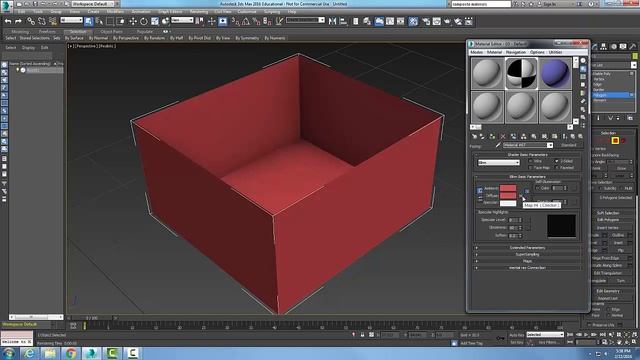Open the Navigation menu in Material Editor
This screenshot has height=360, width=640.
click(516, 52)
